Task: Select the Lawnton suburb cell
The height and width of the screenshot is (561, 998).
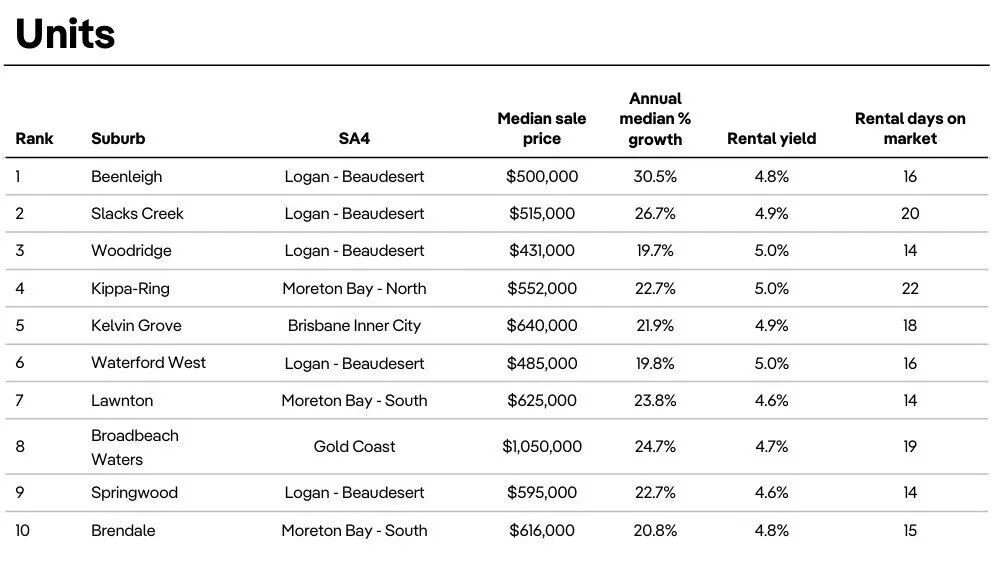Action: [x=122, y=401]
